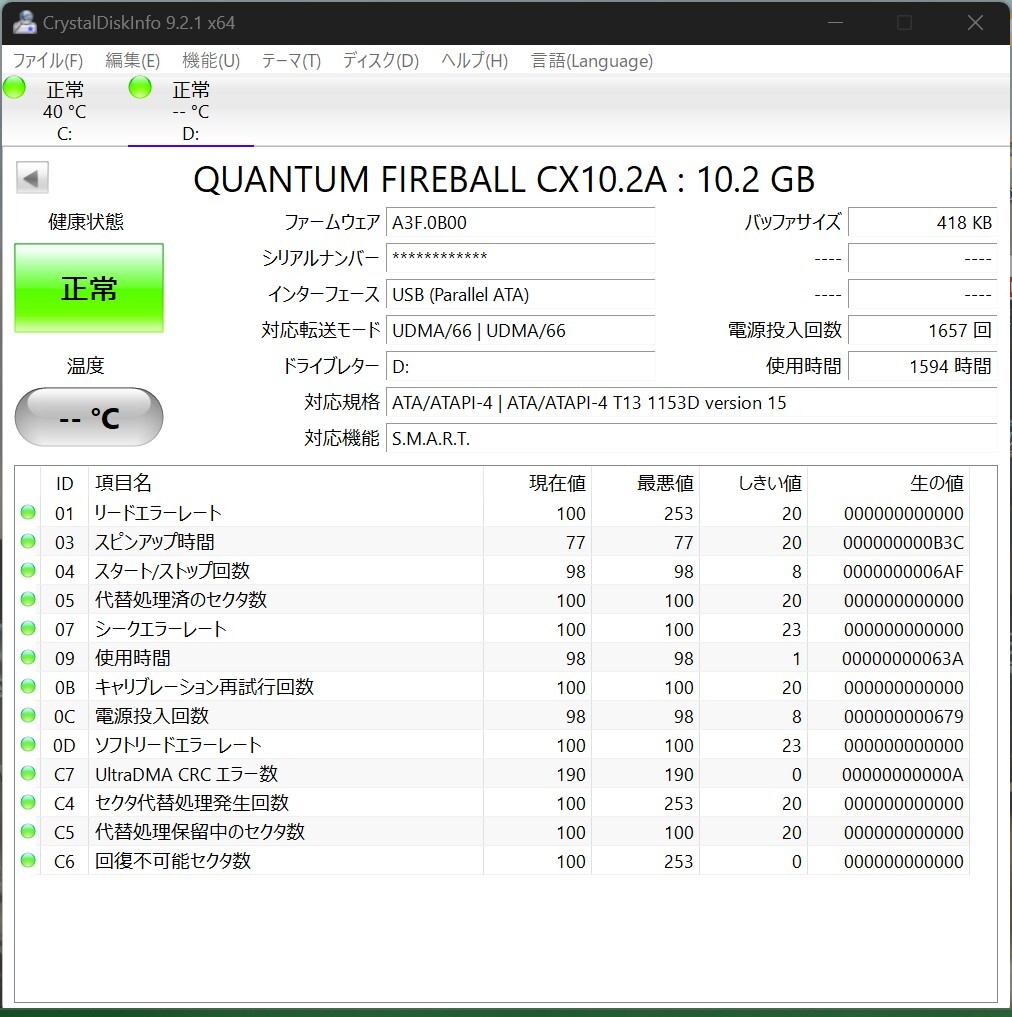This screenshot has height=1017, width=1012.
Task: Click the health indicator beside UltraDMA CRC エラー数
Action: click(27, 773)
